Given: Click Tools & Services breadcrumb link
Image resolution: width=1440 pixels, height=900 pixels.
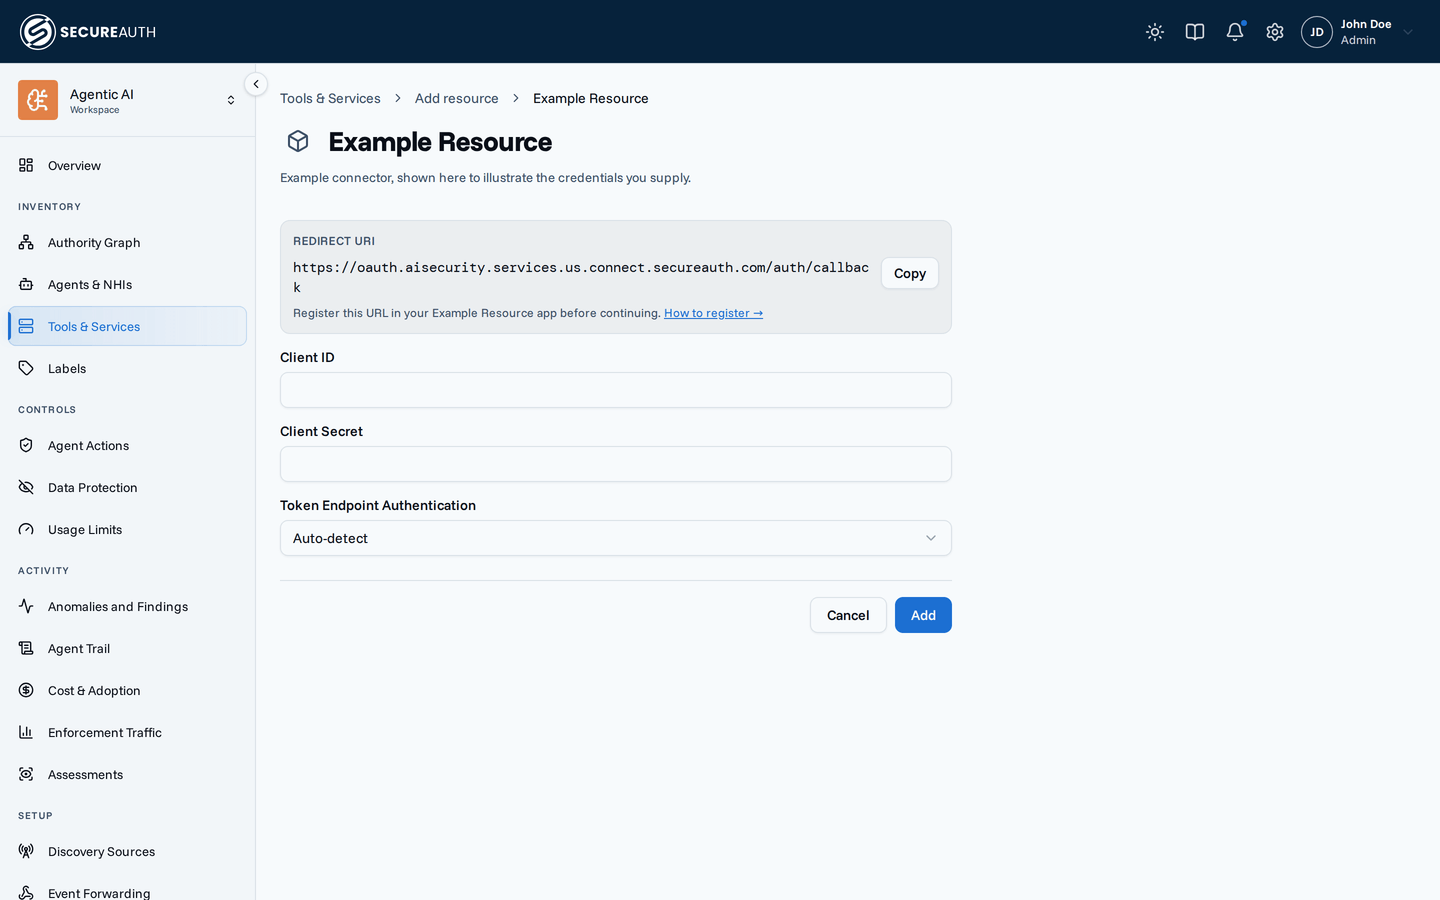Looking at the screenshot, I should (330, 98).
